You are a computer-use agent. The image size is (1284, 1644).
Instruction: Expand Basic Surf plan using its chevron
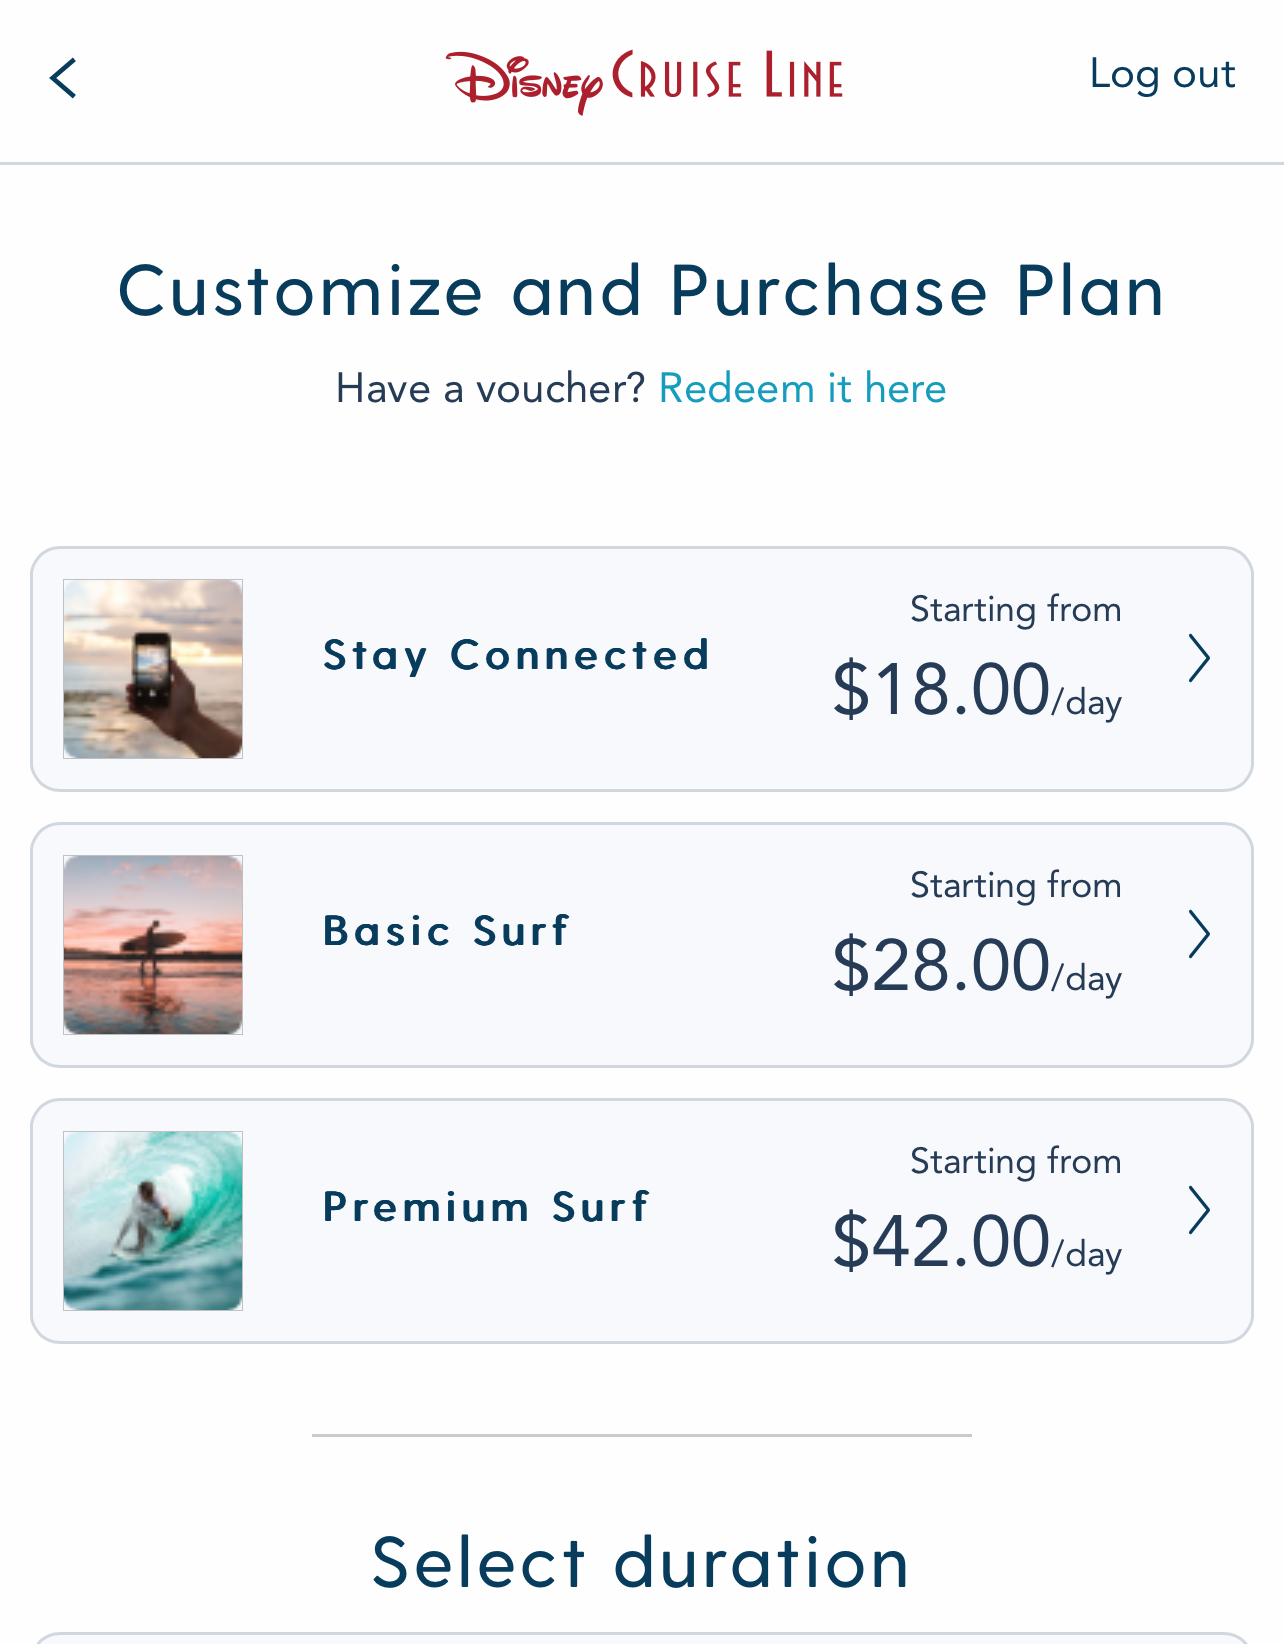point(1199,935)
